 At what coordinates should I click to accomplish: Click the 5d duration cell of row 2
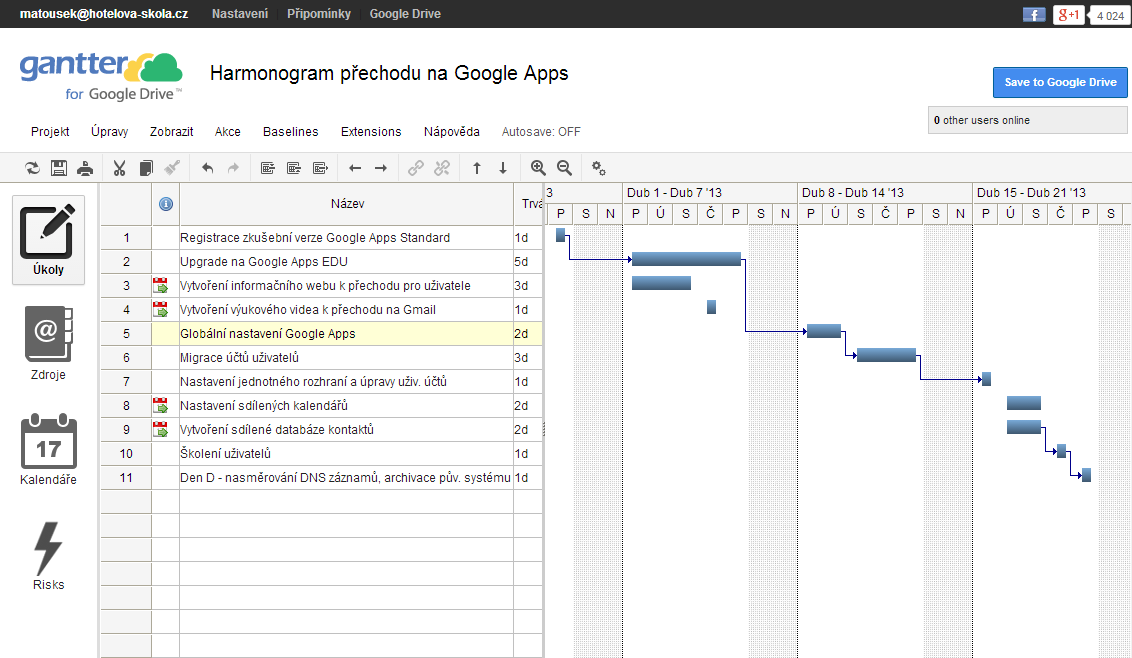coord(528,261)
